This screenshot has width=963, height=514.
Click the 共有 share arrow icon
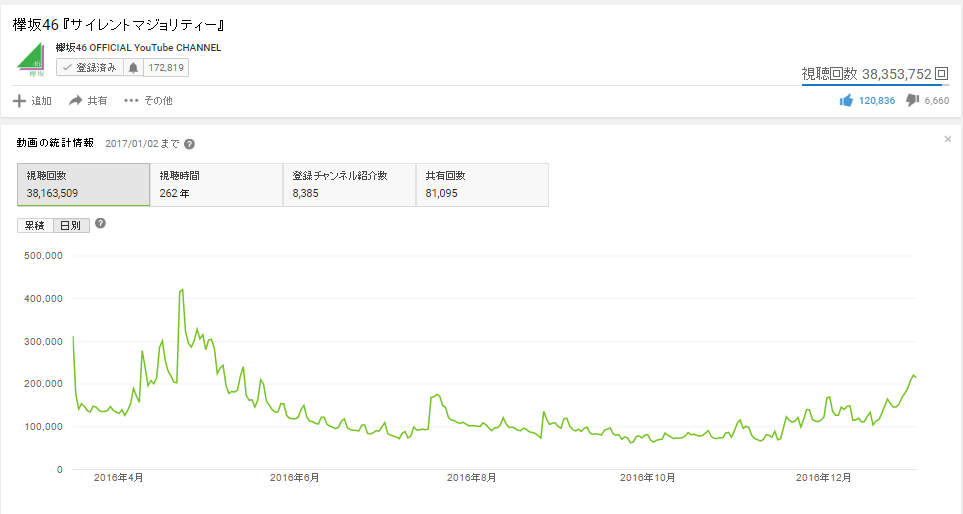75,101
